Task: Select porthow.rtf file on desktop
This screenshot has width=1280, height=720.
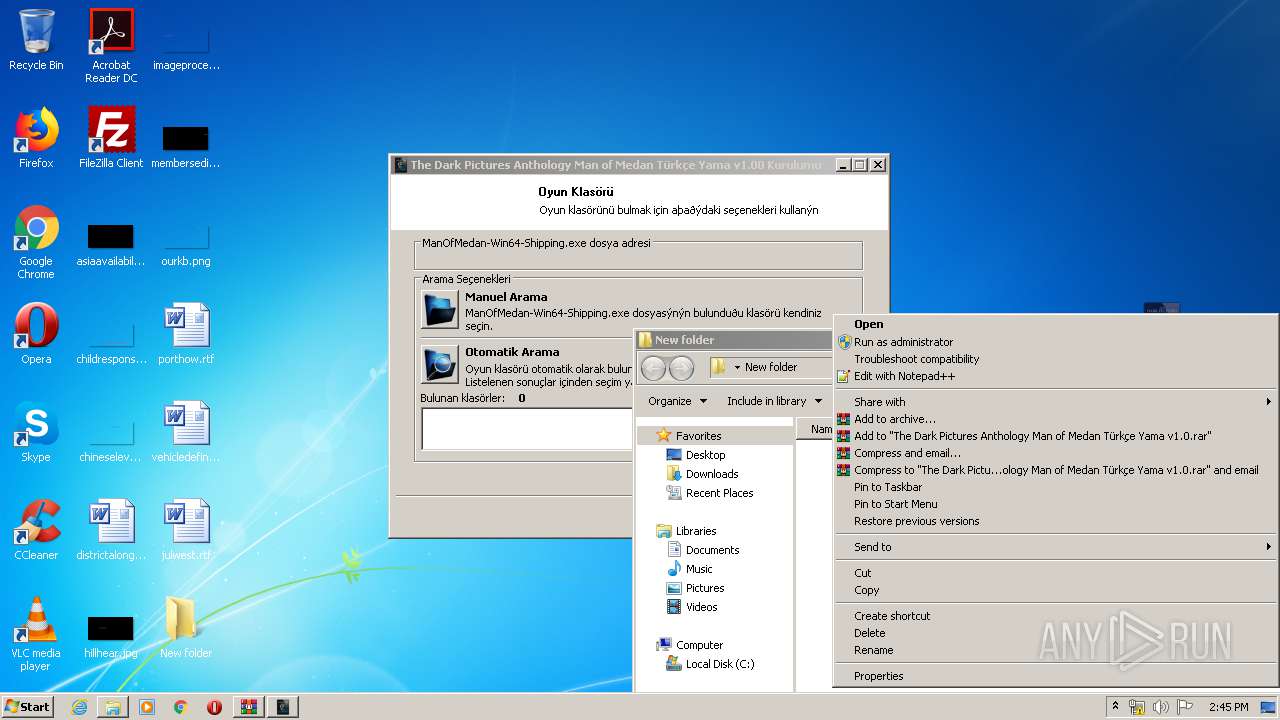Action: tap(186, 334)
